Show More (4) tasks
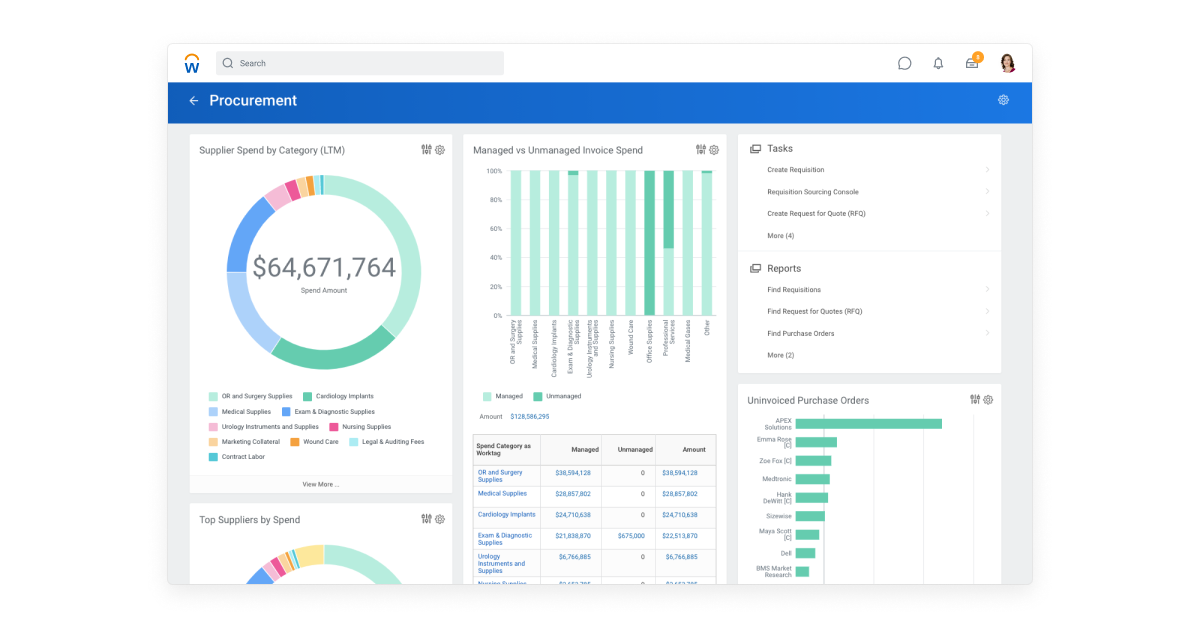Viewport: 1200px width, 628px height. coord(781,236)
